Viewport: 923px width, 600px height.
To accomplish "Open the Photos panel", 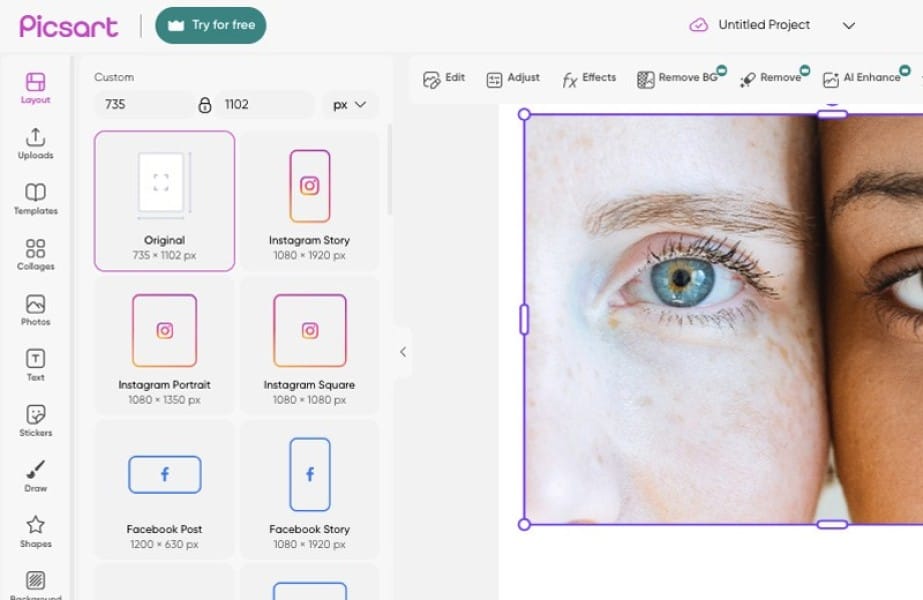I will click(35, 309).
